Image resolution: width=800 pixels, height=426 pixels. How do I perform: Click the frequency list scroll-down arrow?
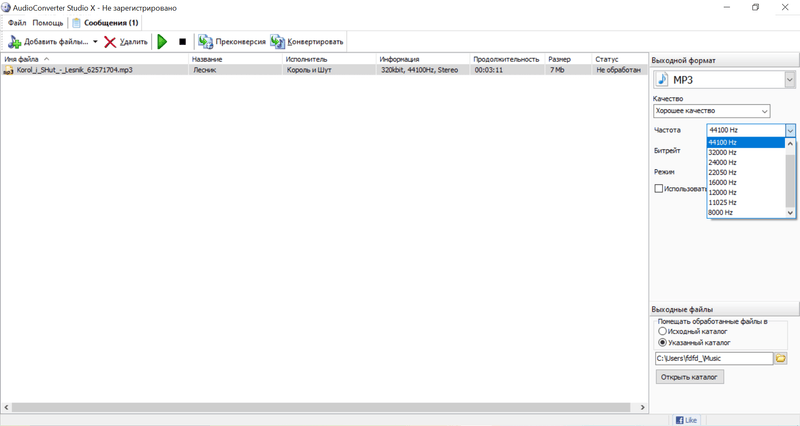[790, 213]
